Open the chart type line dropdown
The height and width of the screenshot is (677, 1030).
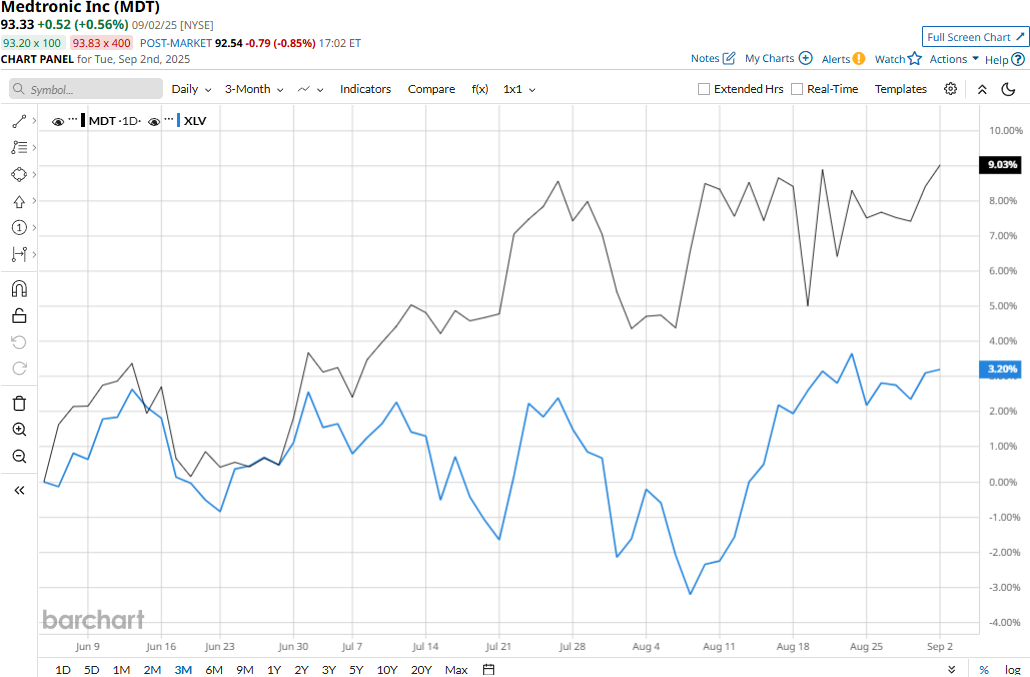pos(311,89)
